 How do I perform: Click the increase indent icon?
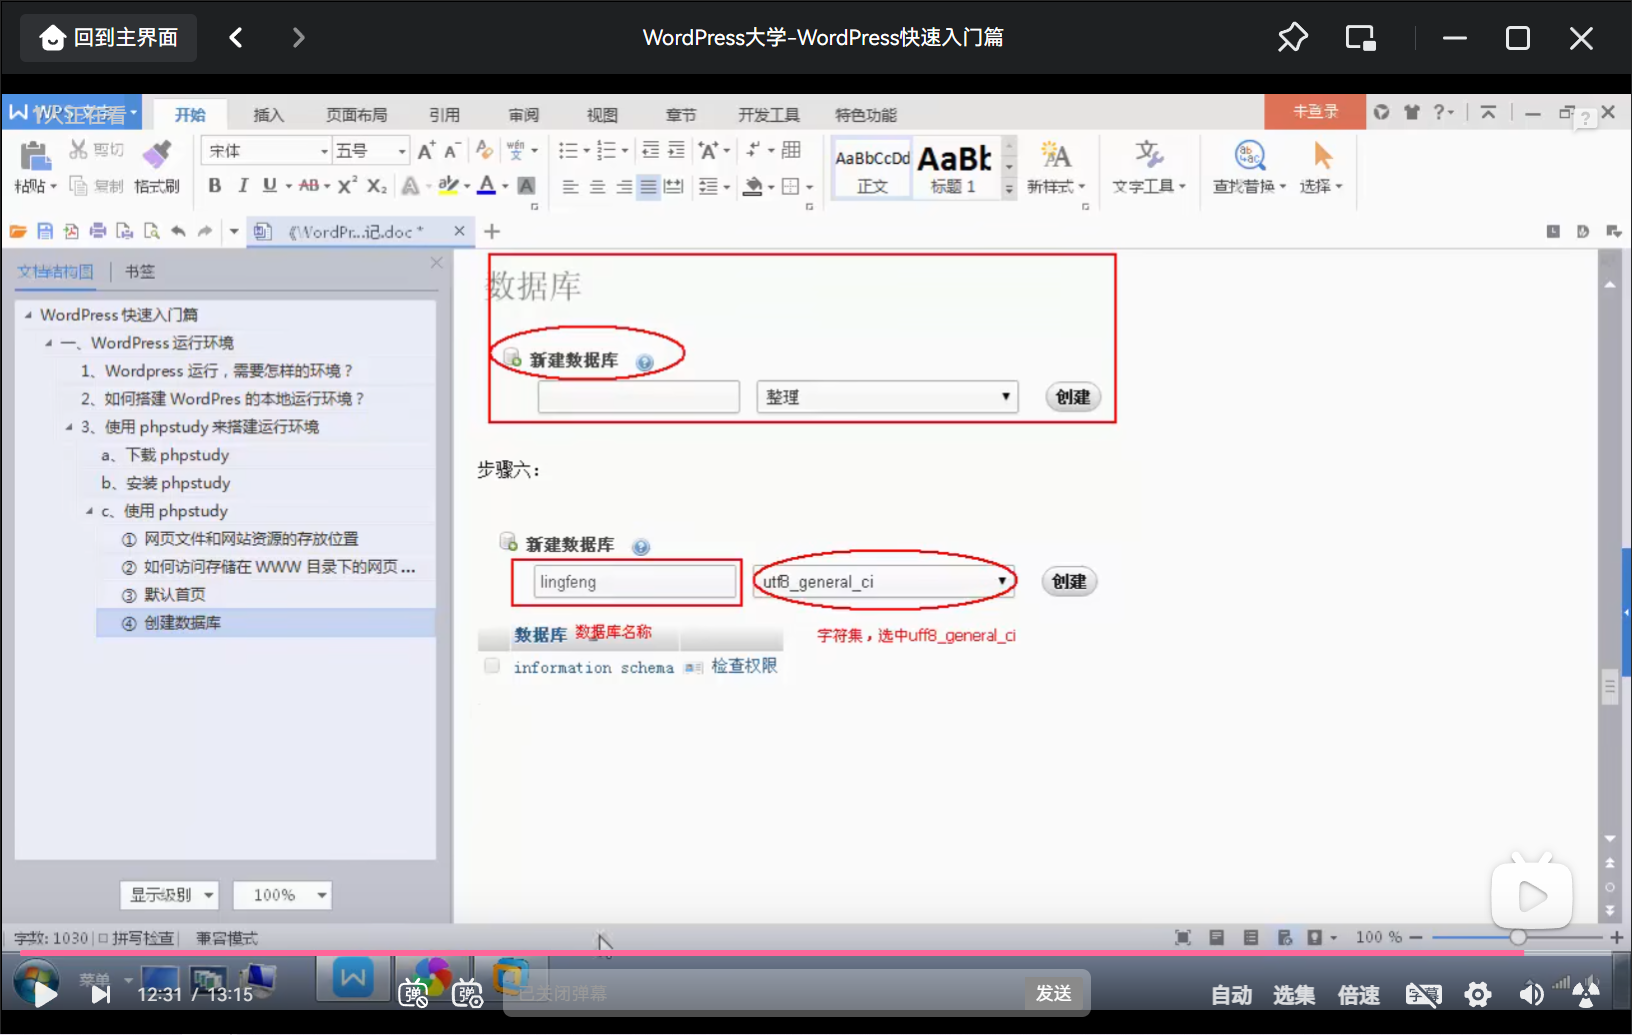pyautogui.click(x=676, y=151)
